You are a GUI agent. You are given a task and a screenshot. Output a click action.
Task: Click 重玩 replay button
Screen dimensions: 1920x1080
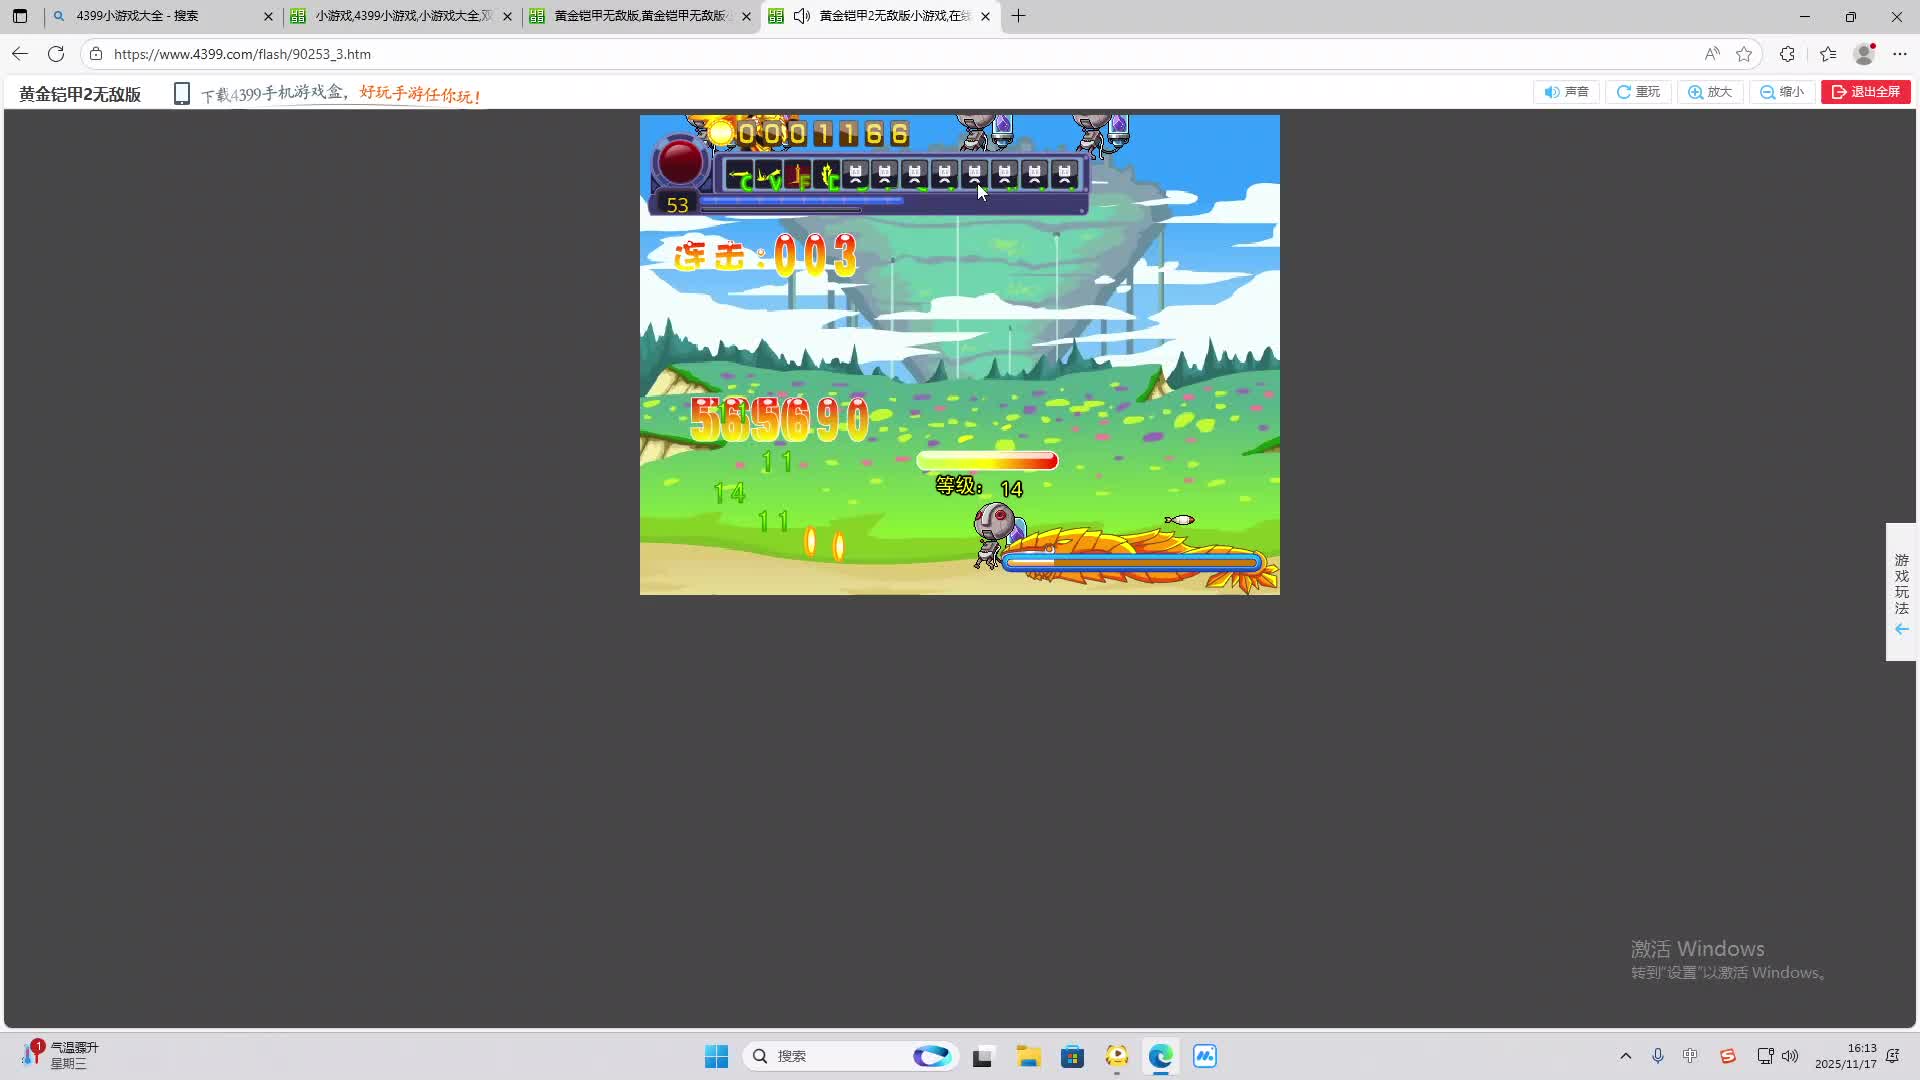click(1638, 92)
